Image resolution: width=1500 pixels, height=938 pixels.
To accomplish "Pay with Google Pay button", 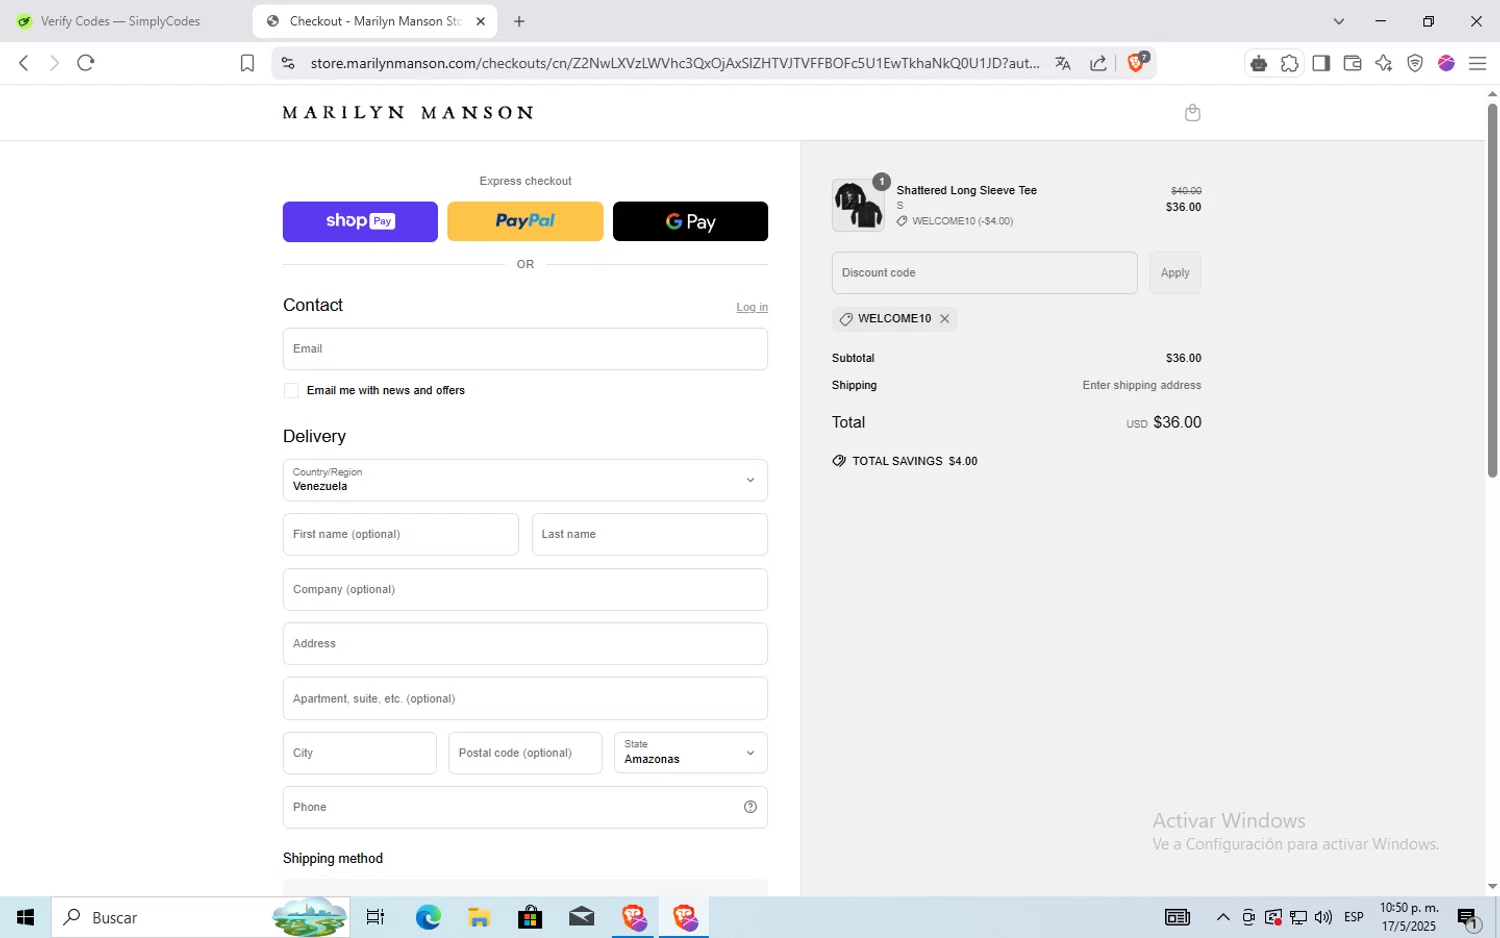I will click(x=690, y=221).
